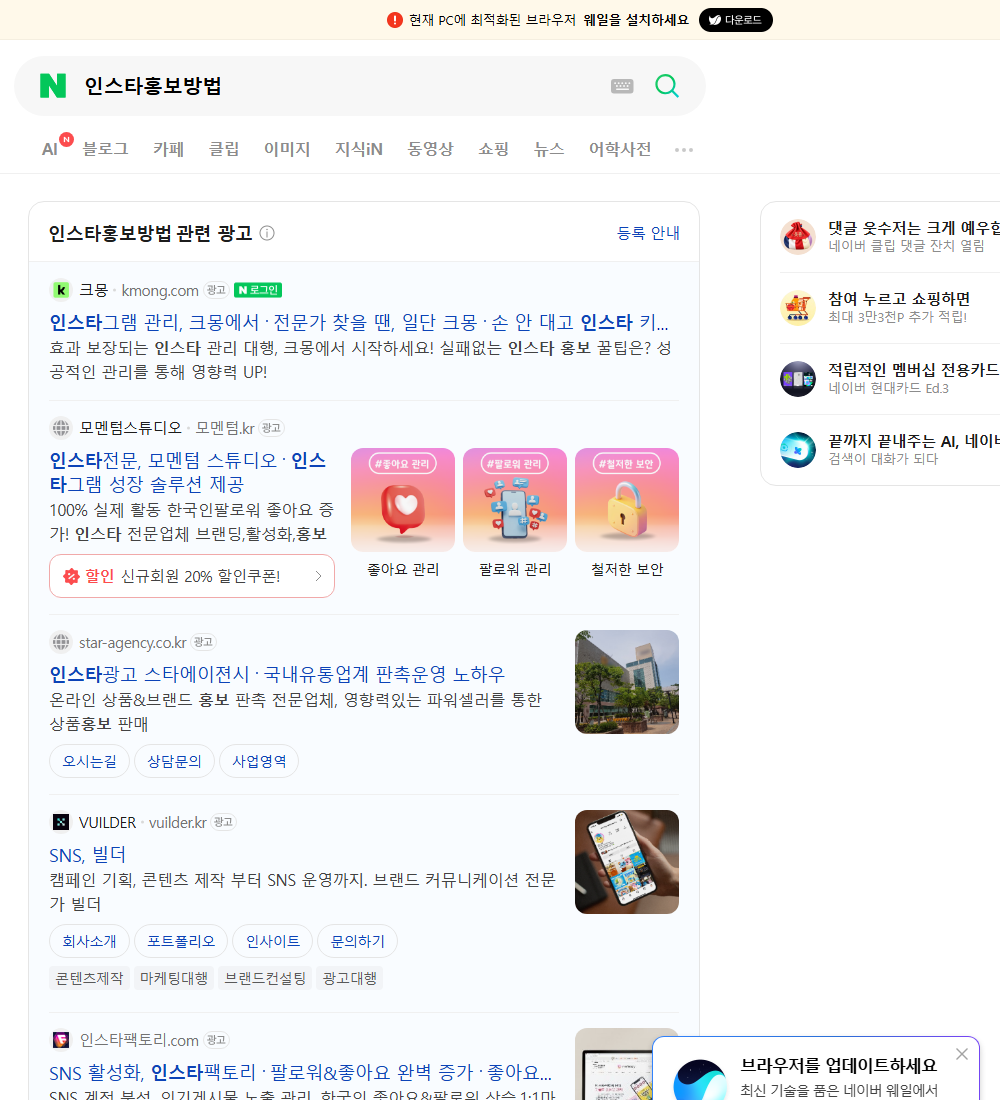This screenshot has height=1100, width=1000.
Task: Click the info icon next to 관련 광고
Action: (x=267, y=233)
